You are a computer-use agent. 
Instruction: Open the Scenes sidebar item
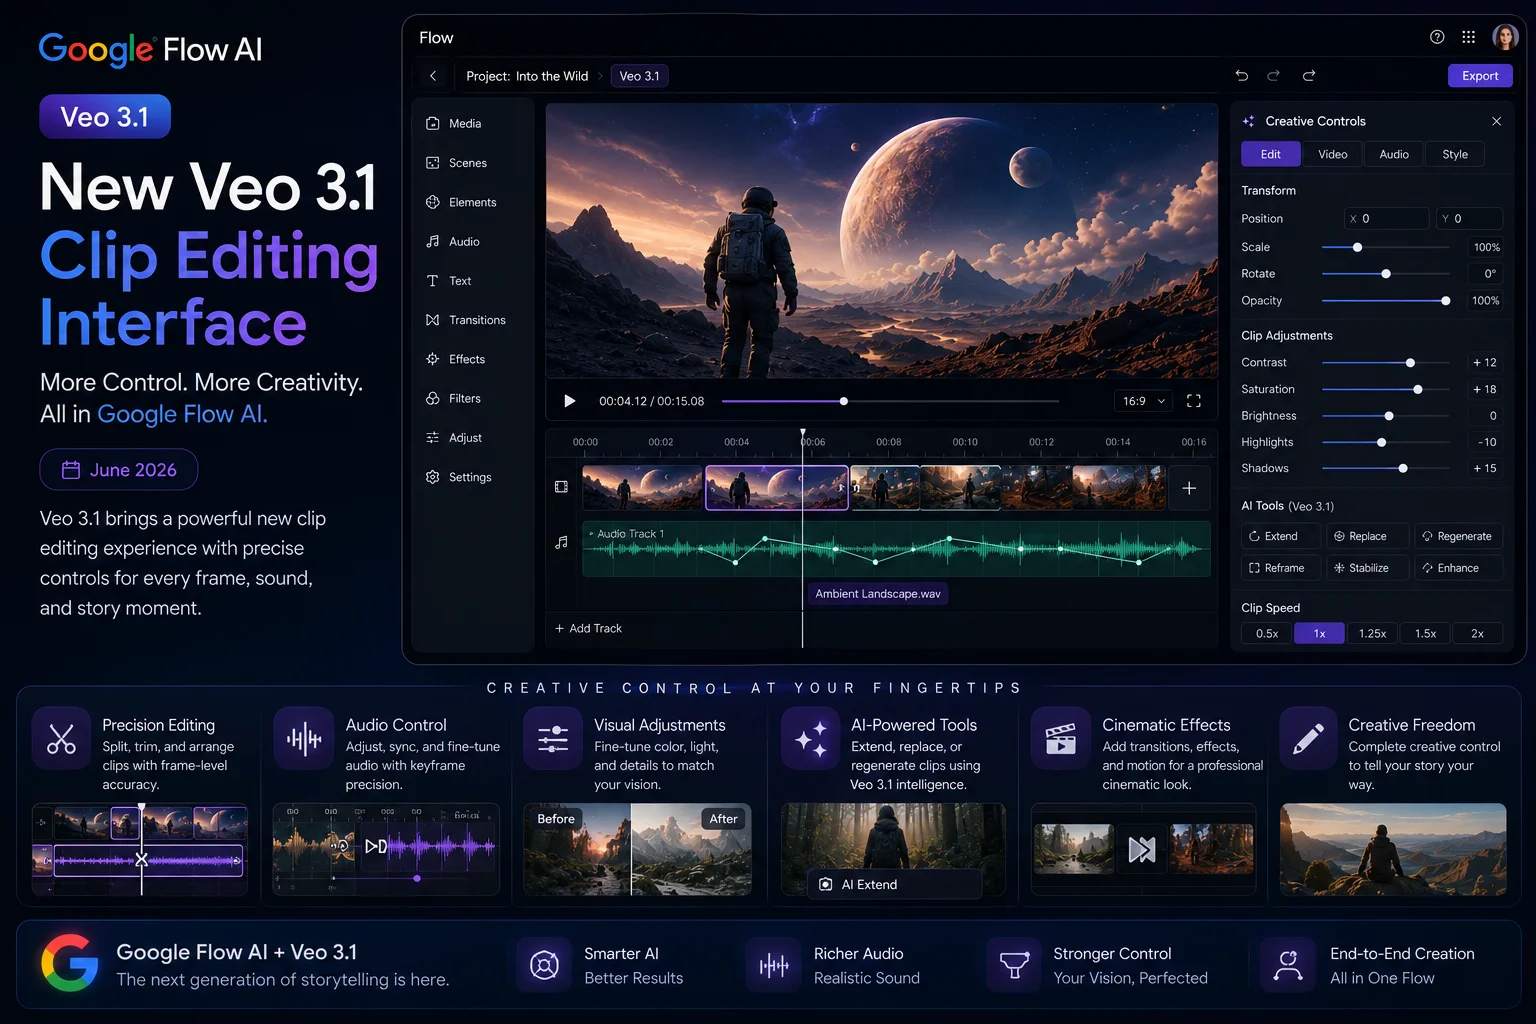pos(457,163)
